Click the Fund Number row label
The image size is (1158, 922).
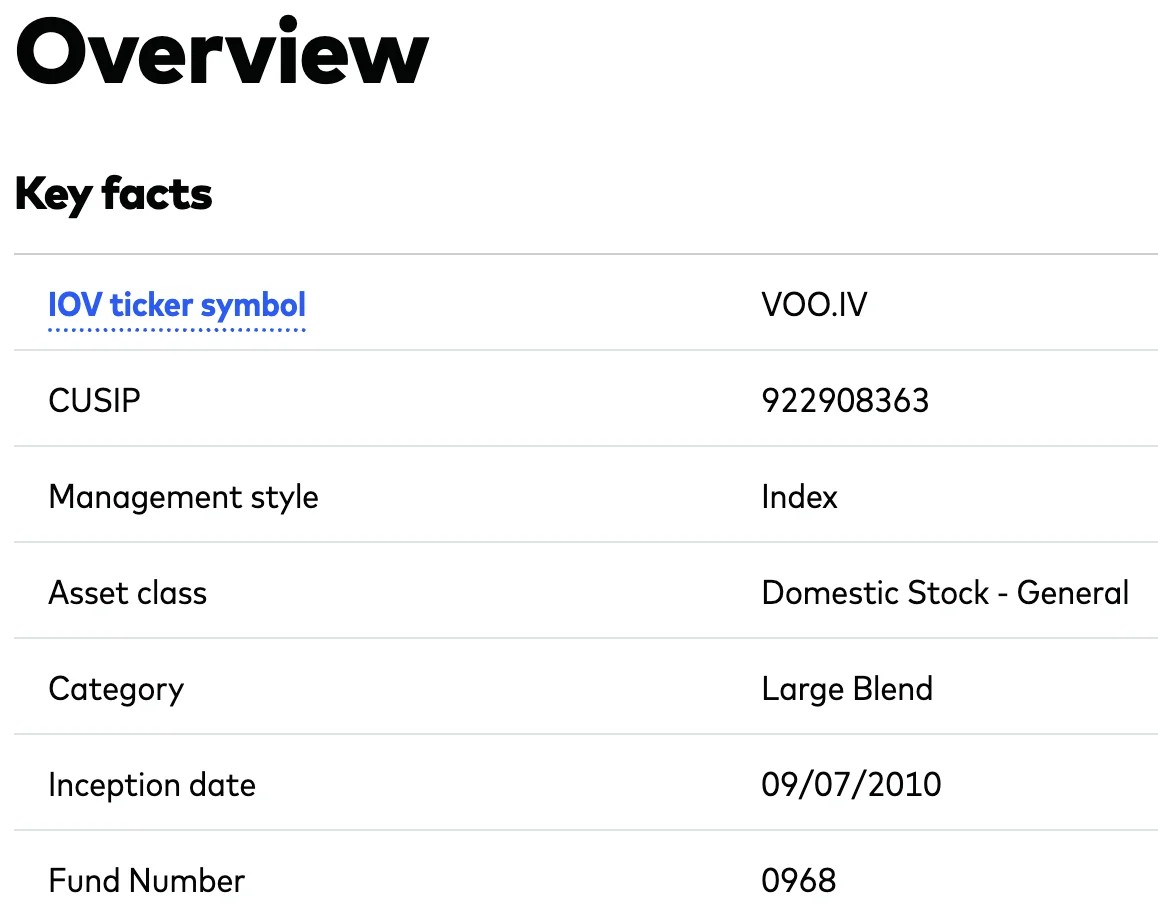coord(146,881)
